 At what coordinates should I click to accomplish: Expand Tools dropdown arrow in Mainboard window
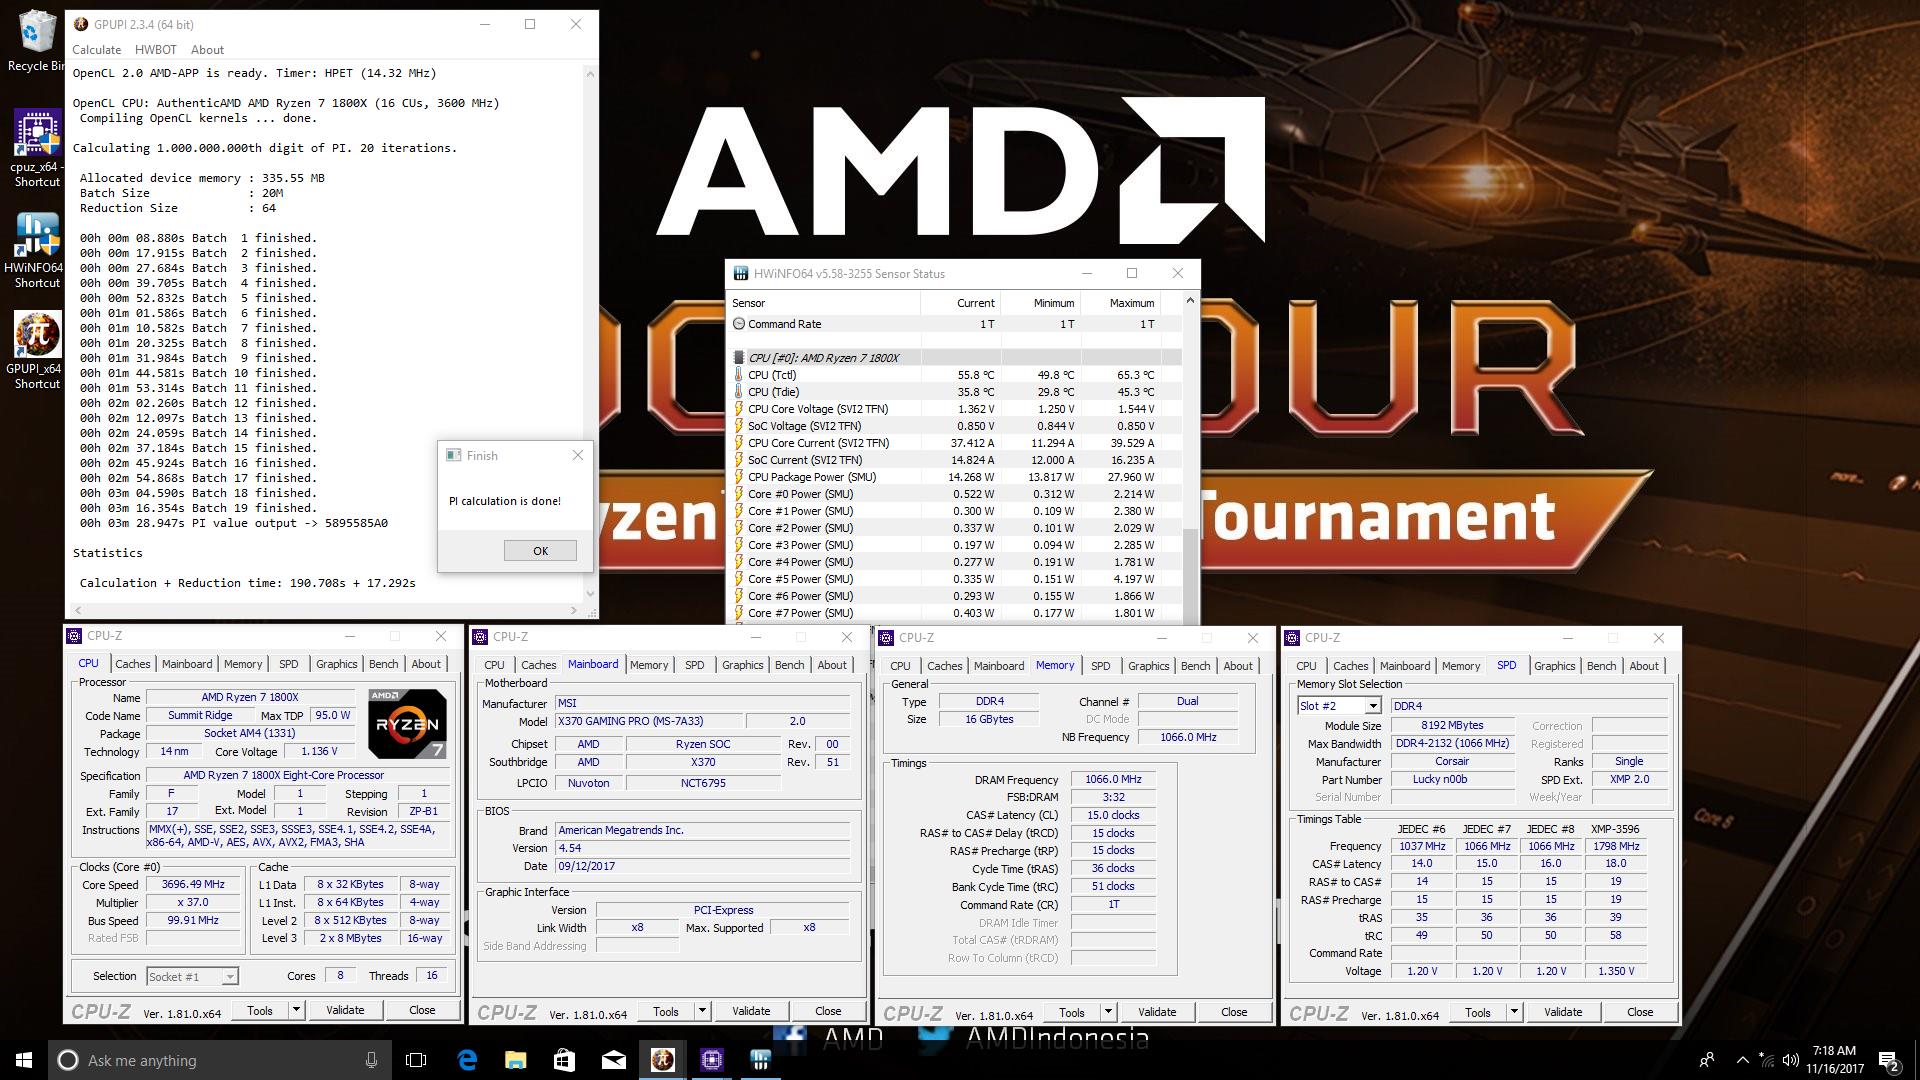[x=702, y=1012]
